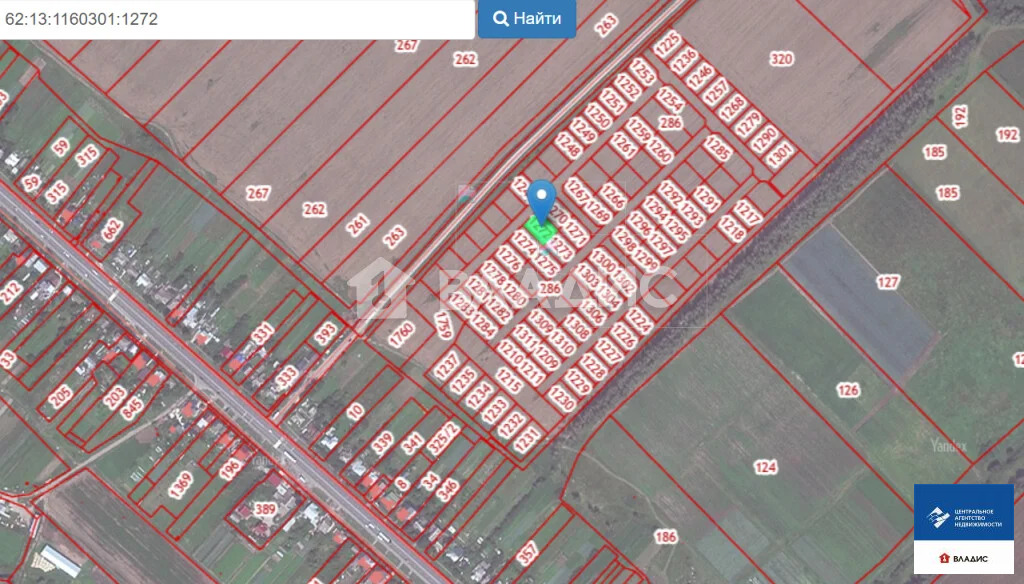Select parcel labeled 124

tap(765, 467)
